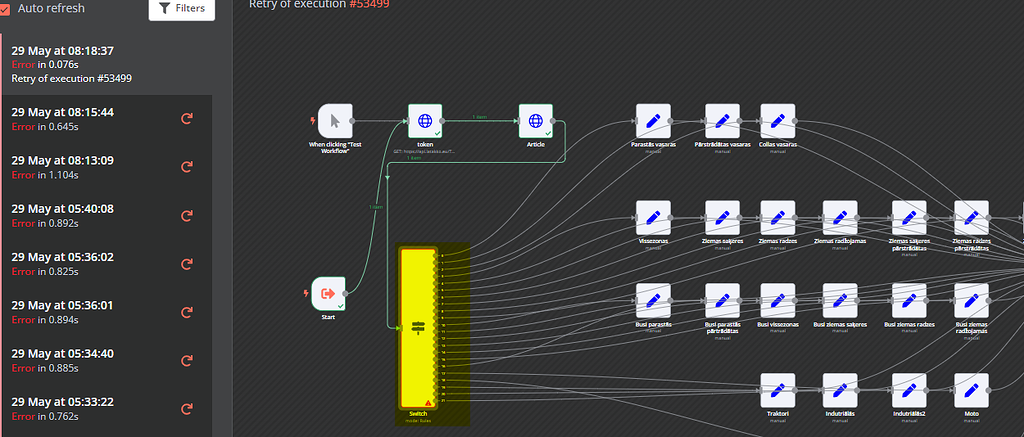The image size is (1024, 437).
Task: Click retry icon for 05:40:08 execution
Action: point(186,216)
